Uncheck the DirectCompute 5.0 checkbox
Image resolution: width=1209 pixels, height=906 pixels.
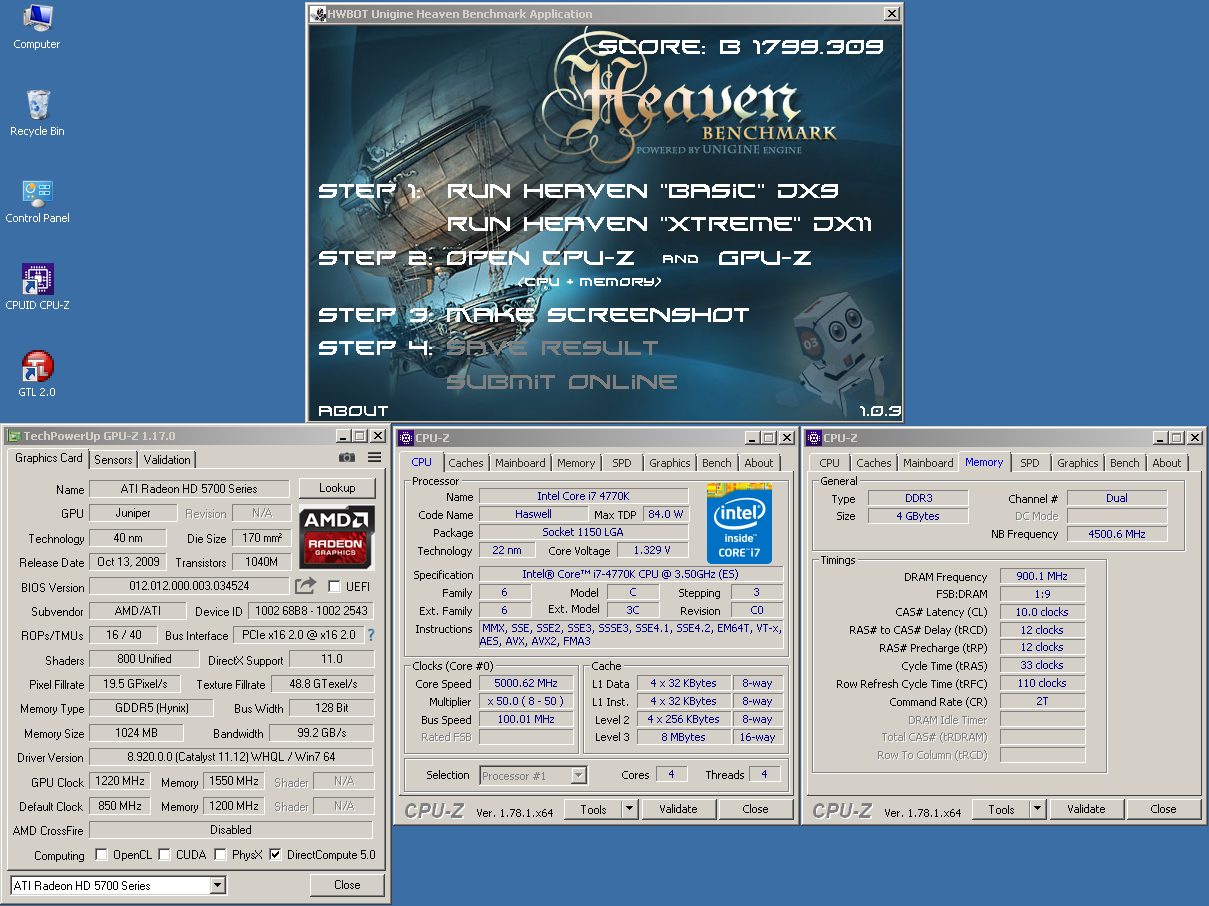(275, 855)
